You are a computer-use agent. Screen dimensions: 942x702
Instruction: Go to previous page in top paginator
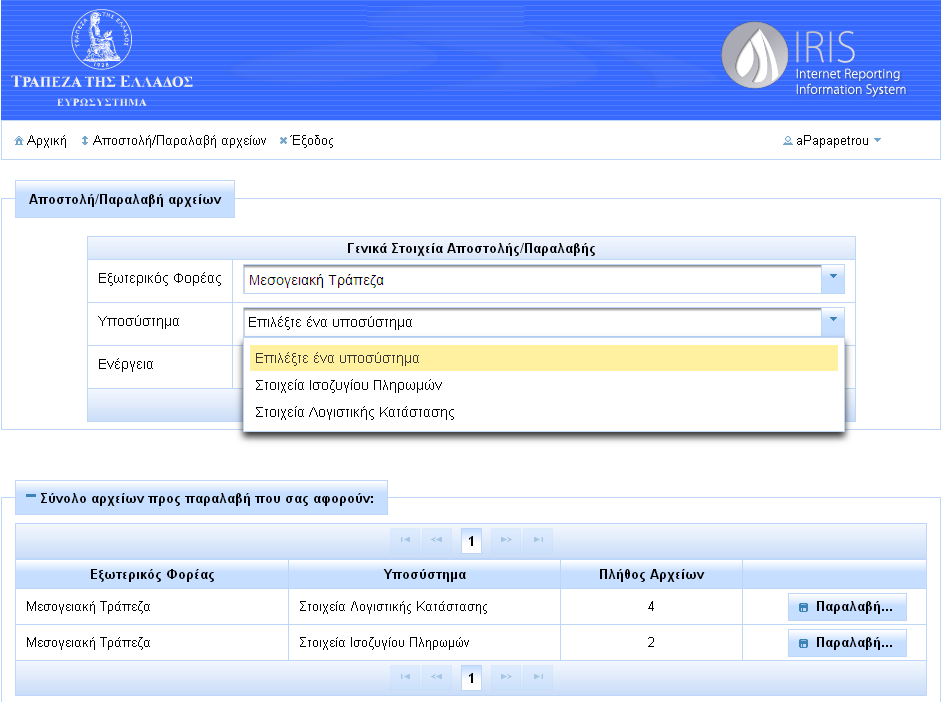click(x=436, y=540)
